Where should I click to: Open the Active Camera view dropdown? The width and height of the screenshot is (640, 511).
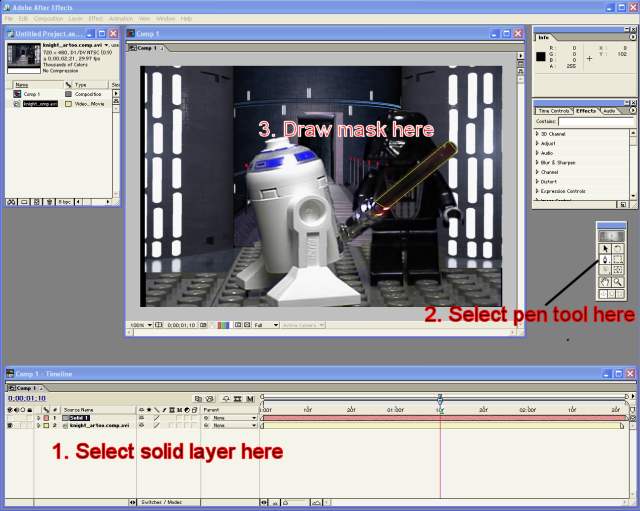pyautogui.click(x=303, y=325)
